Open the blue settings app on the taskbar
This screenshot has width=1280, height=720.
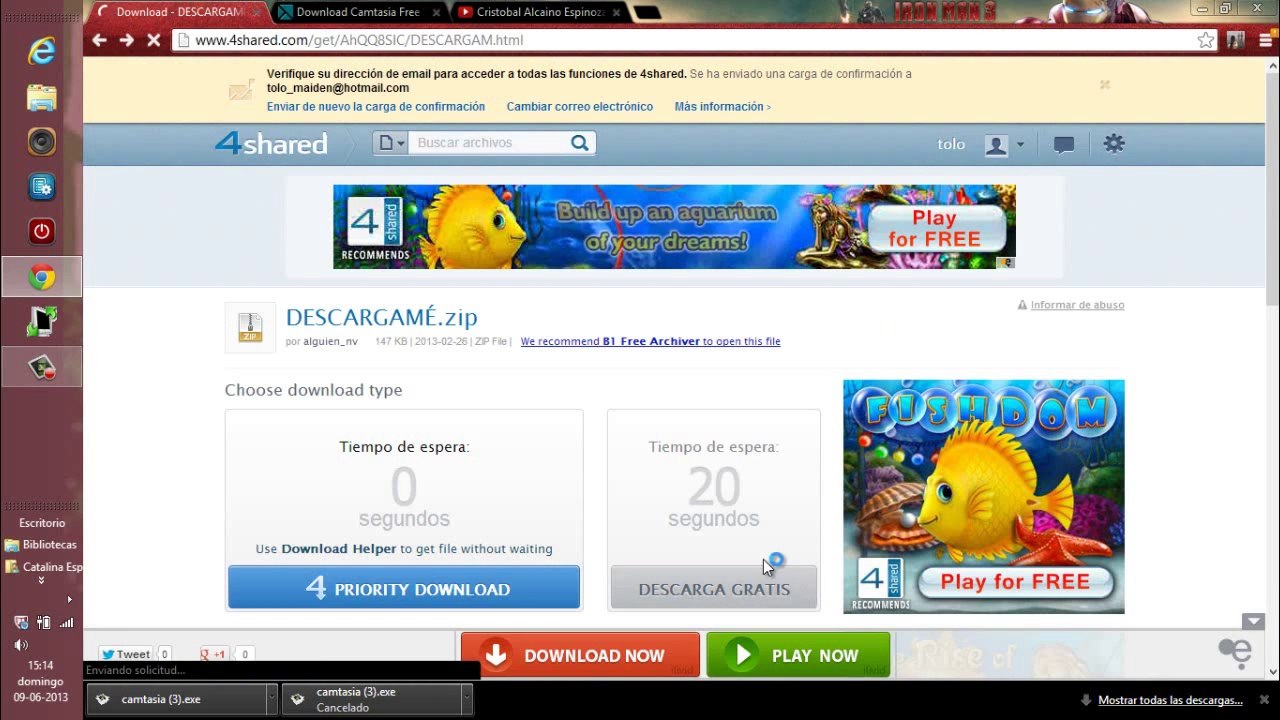[x=42, y=187]
